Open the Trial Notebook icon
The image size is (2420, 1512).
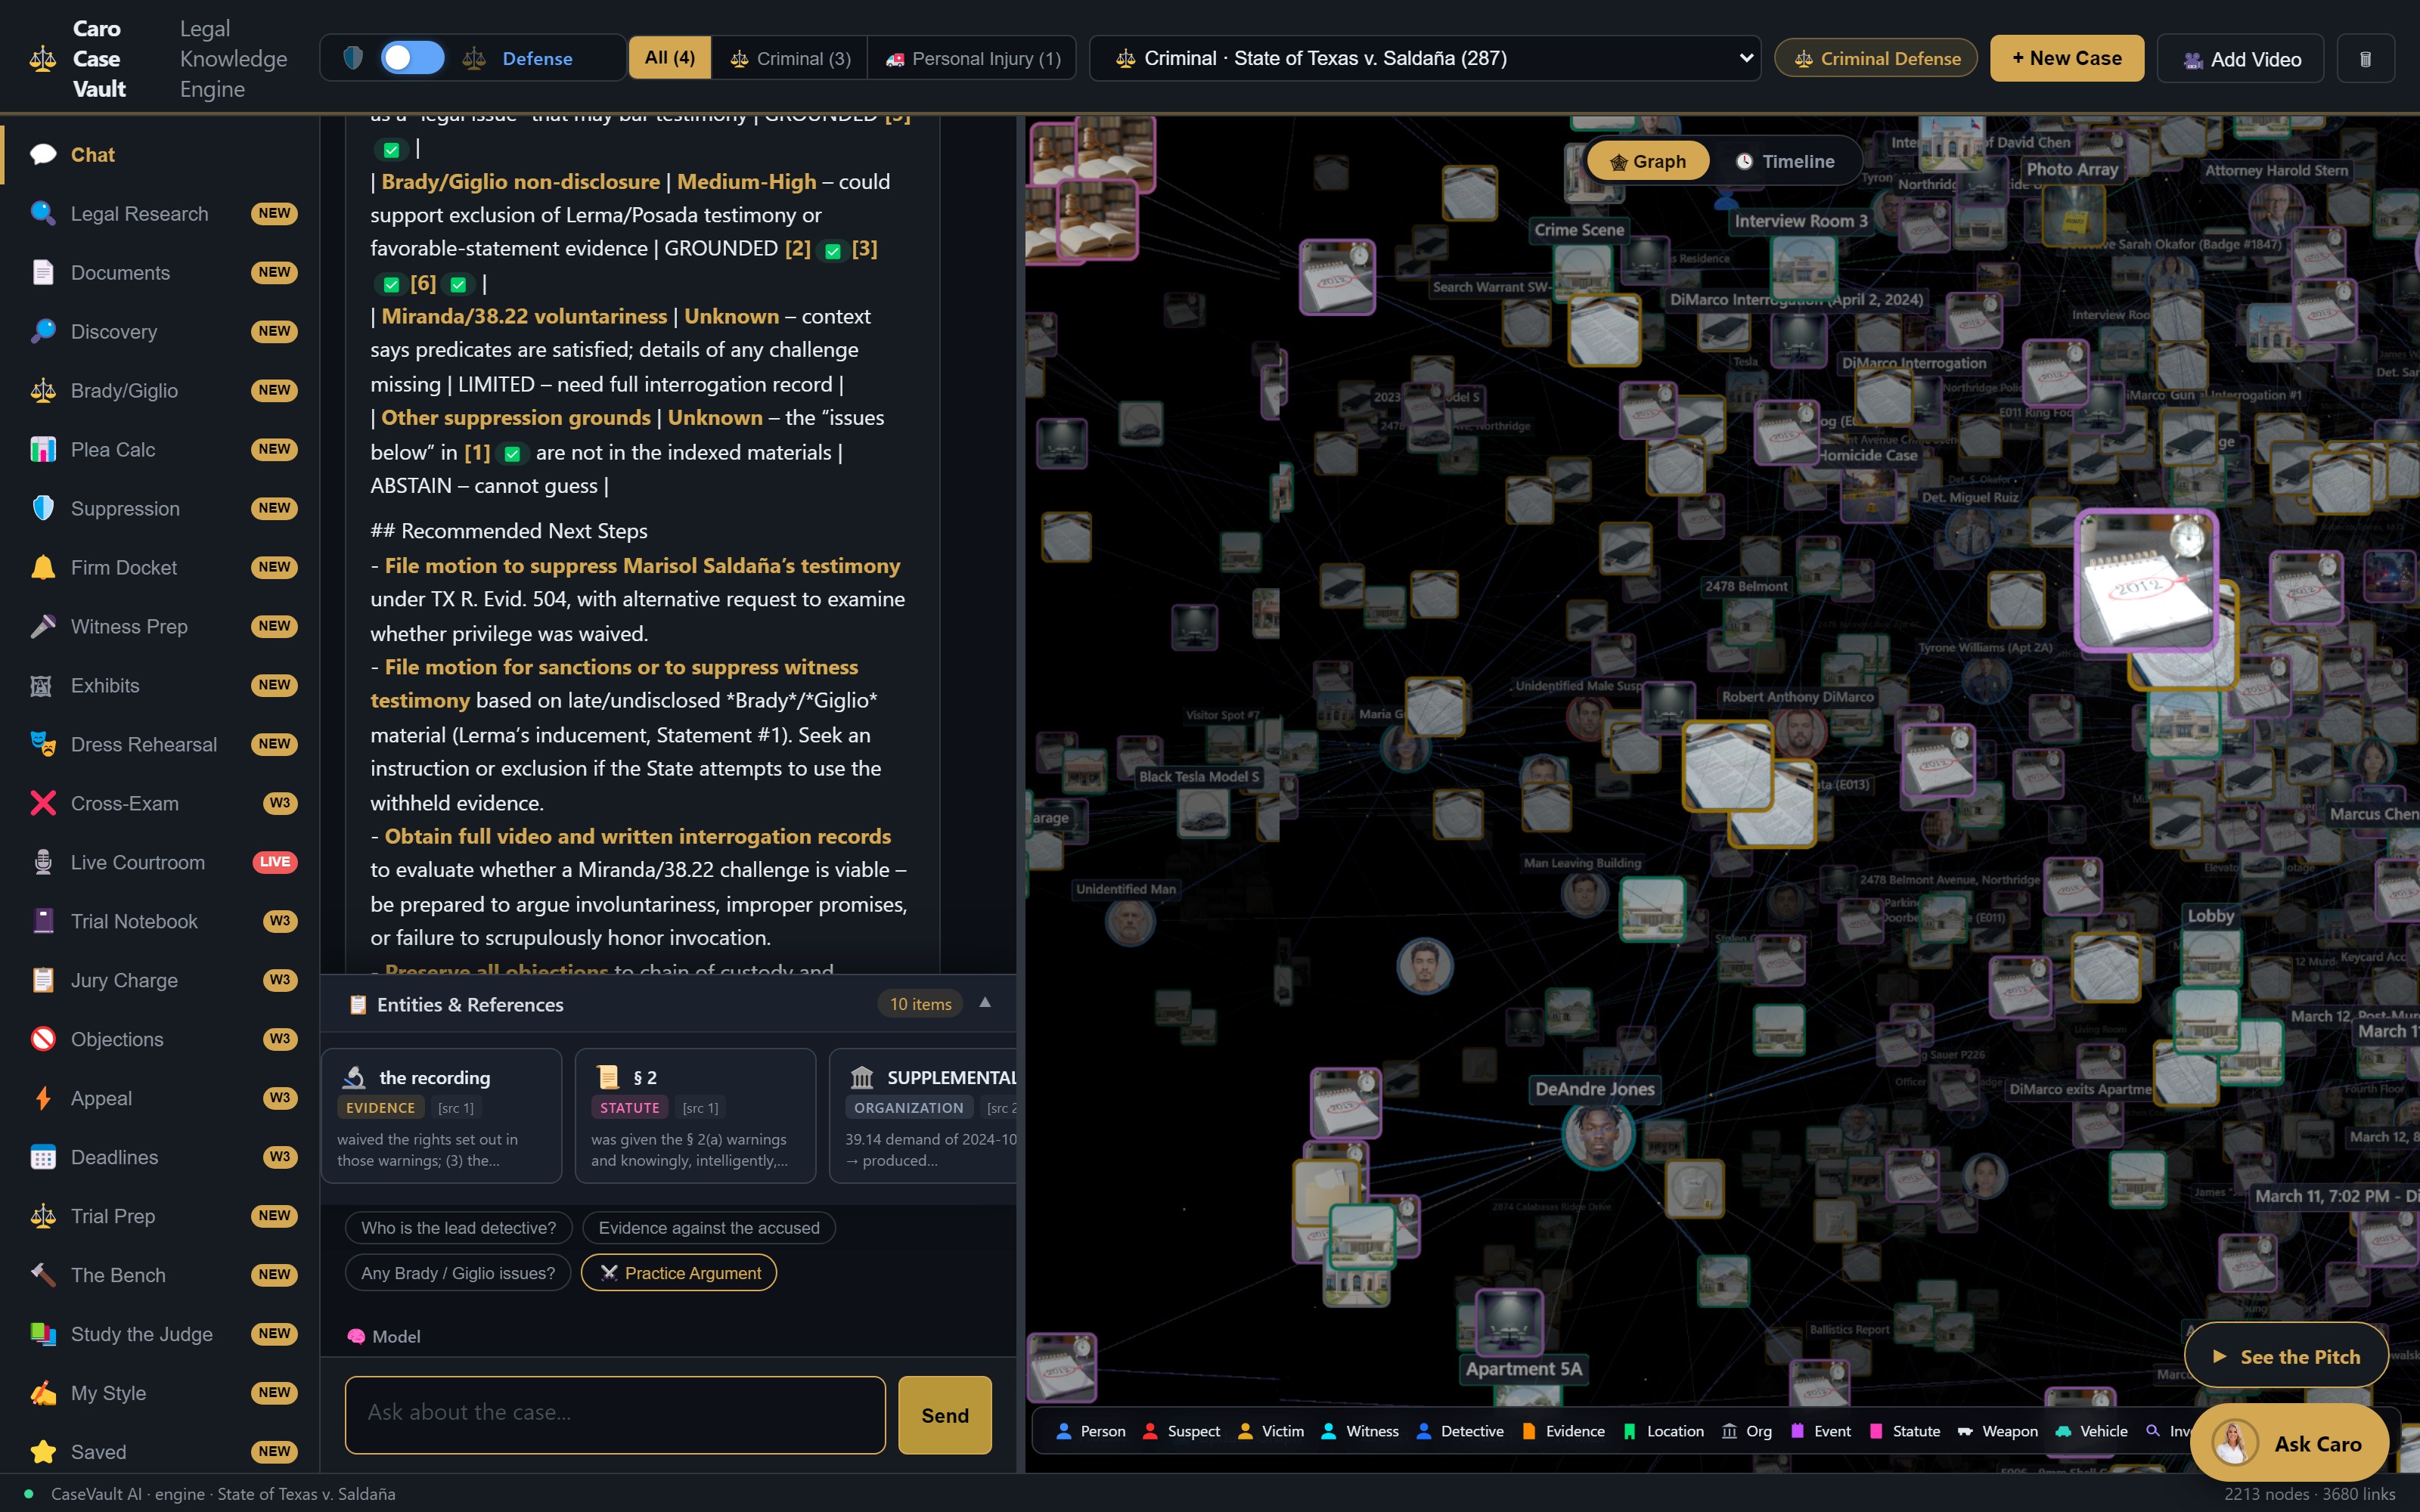pyautogui.click(x=43, y=921)
